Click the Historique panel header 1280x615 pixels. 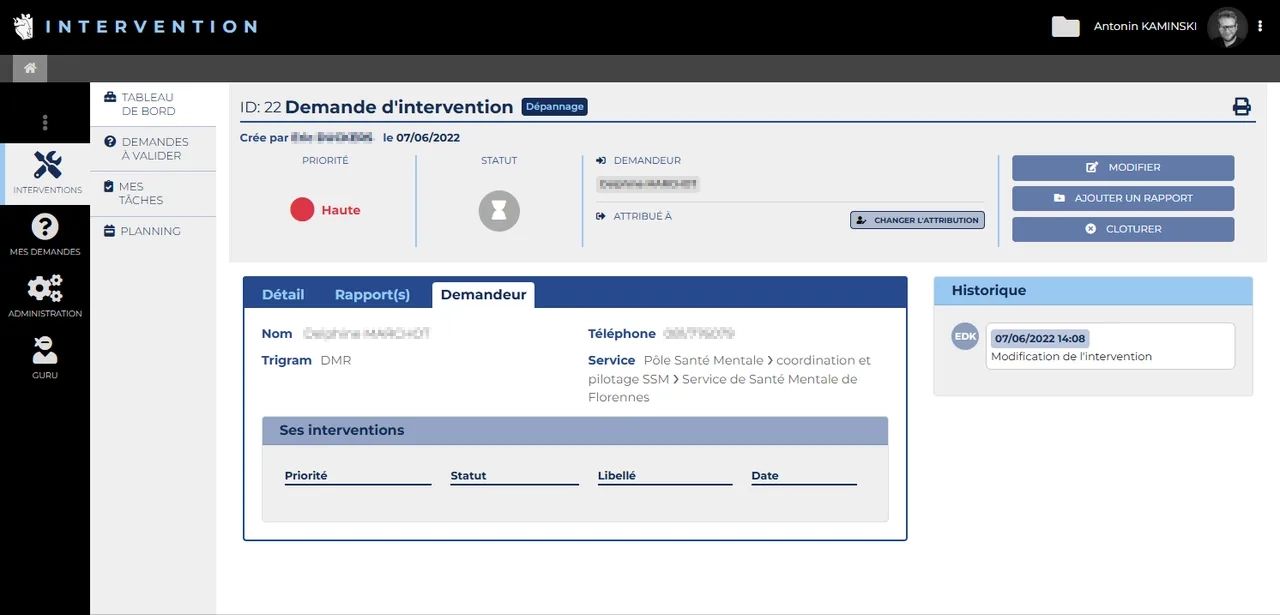click(x=1093, y=291)
